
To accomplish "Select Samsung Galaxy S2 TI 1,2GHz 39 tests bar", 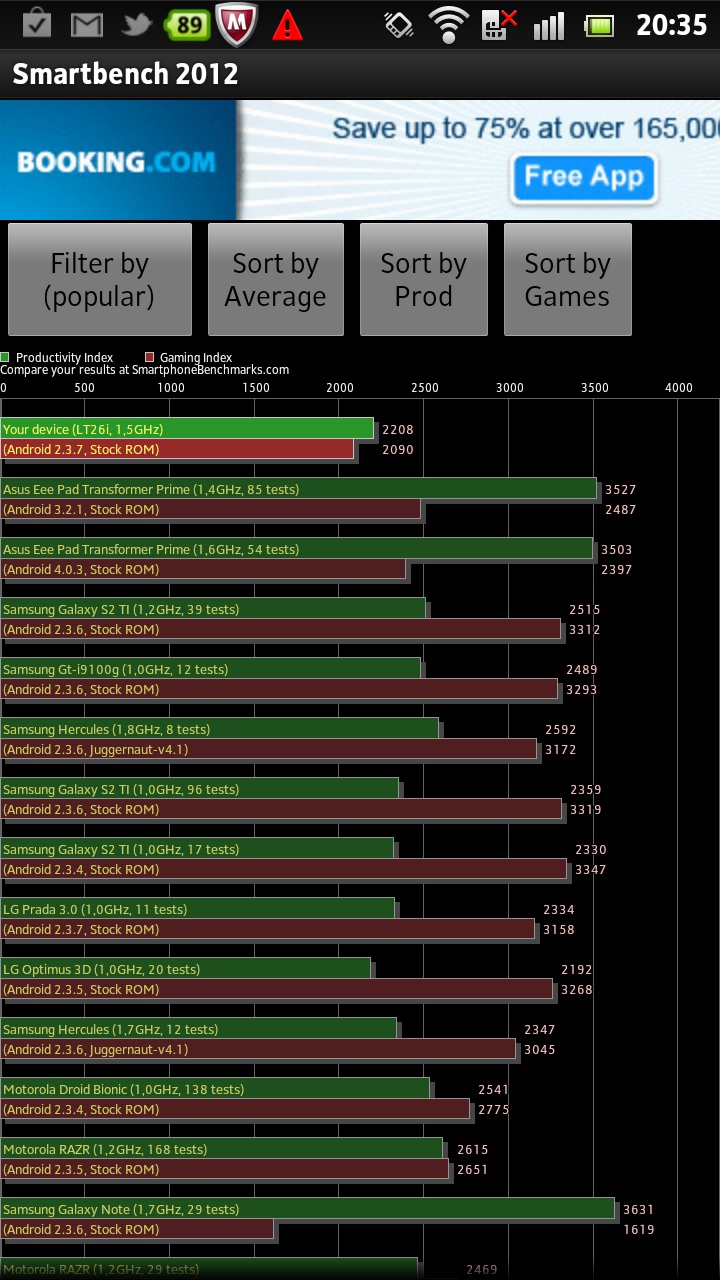I will [x=213, y=608].
